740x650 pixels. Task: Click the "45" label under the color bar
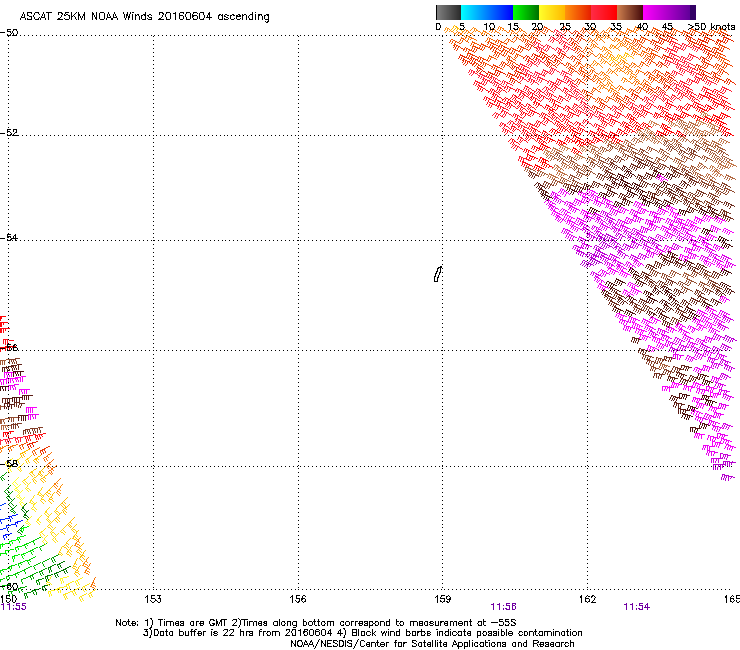click(667, 27)
